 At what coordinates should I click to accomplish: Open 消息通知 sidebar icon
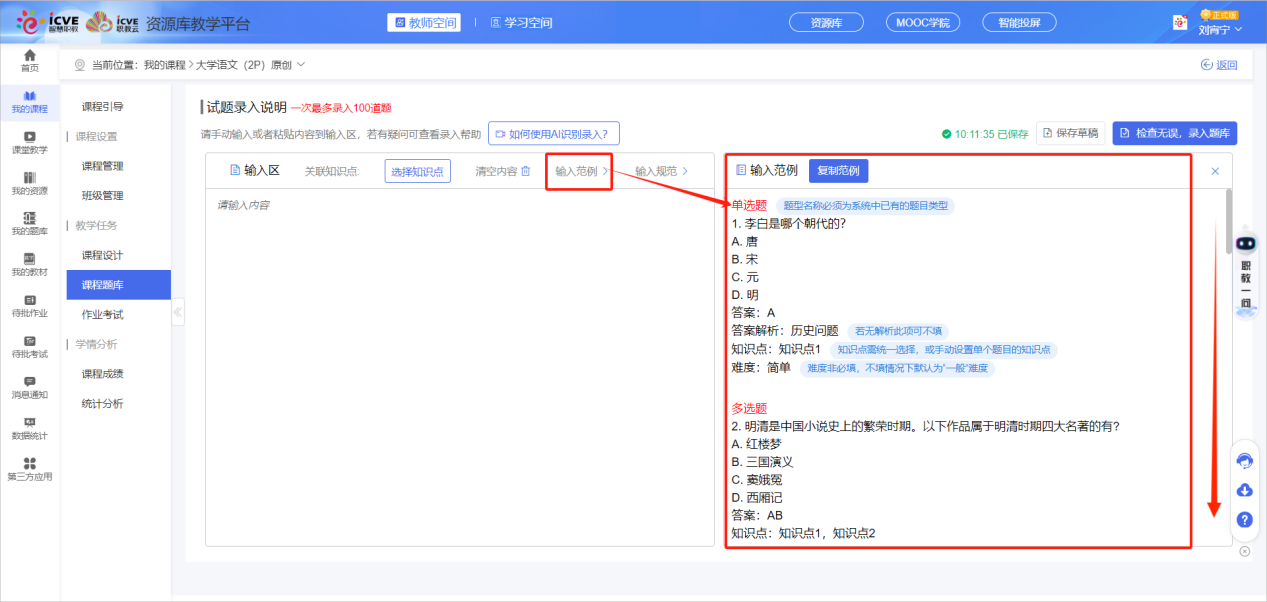point(29,387)
